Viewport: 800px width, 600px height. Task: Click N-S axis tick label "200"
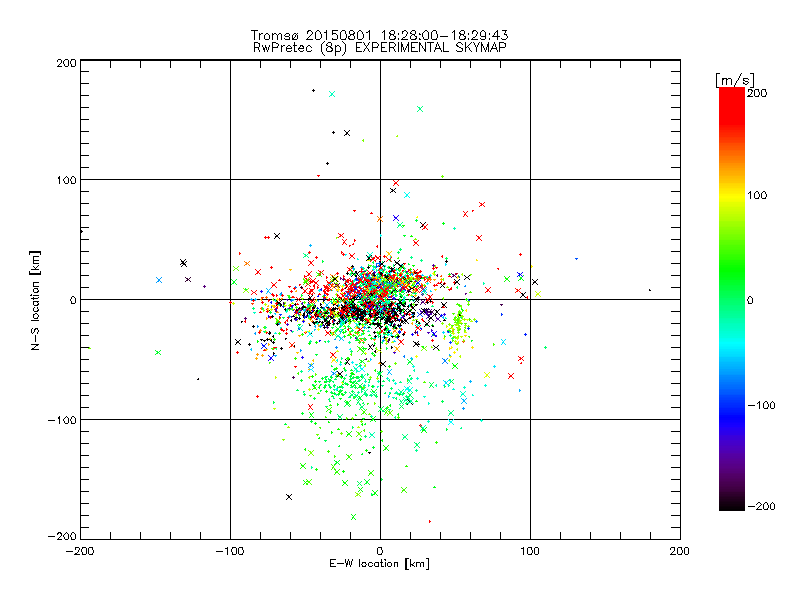pyautogui.click(x=66, y=63)
